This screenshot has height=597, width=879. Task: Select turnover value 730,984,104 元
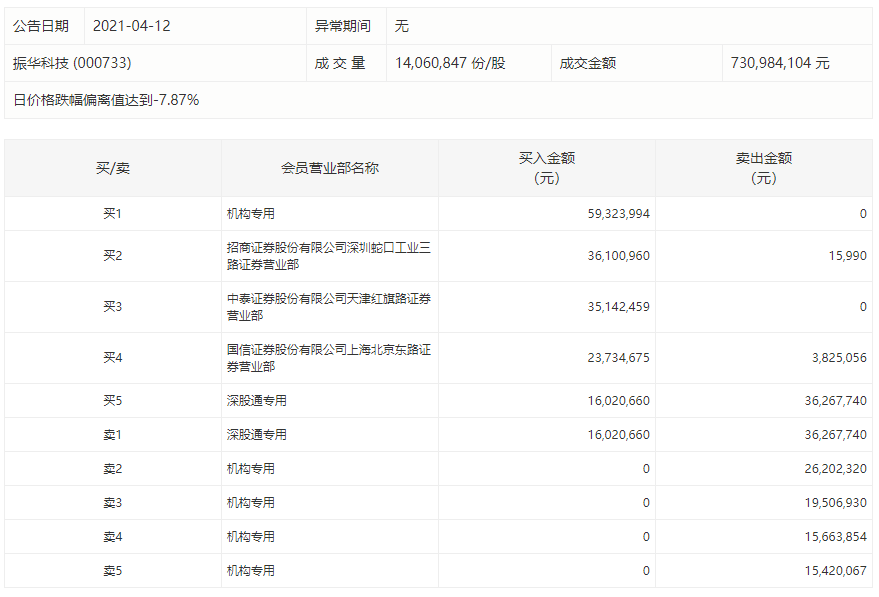click(780, 63)
